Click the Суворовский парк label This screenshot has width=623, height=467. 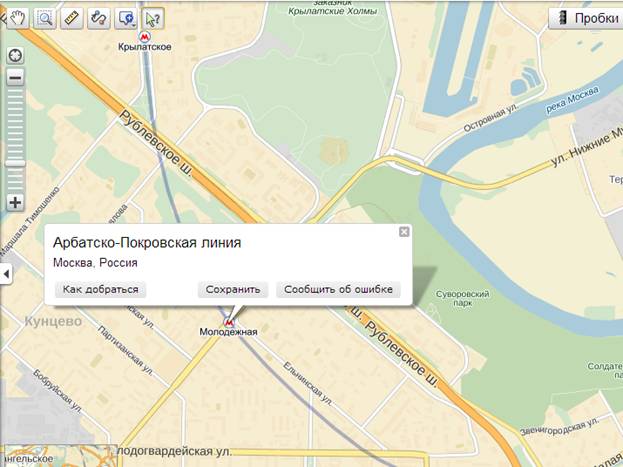[462, 298]
